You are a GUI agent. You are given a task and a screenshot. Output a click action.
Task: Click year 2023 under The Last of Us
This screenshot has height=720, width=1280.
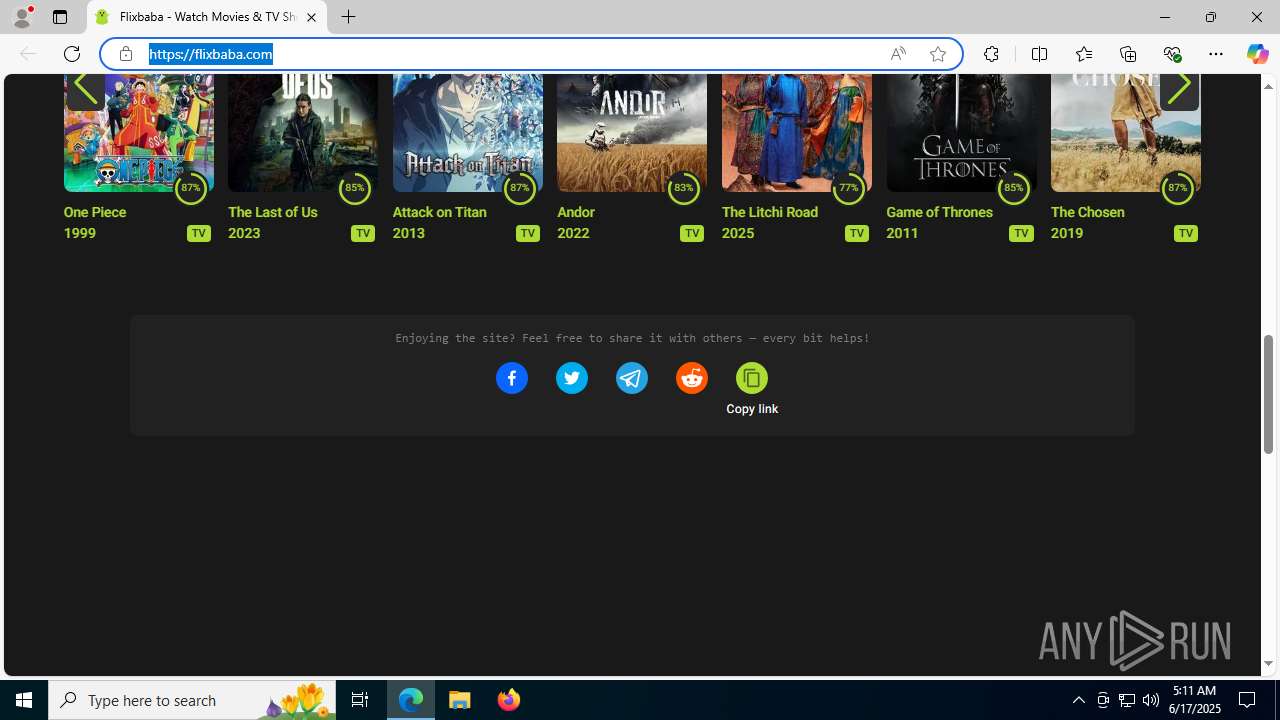[x=244, y=233]
